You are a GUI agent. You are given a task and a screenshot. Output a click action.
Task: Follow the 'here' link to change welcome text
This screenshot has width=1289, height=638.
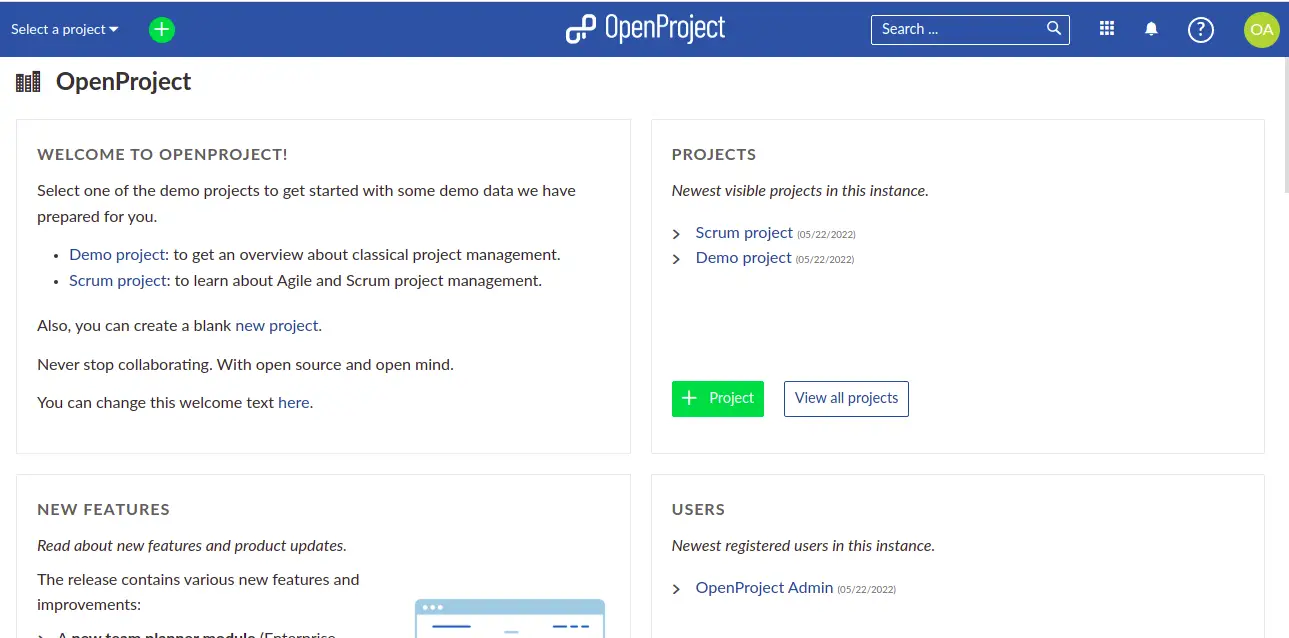pos(294,403)
